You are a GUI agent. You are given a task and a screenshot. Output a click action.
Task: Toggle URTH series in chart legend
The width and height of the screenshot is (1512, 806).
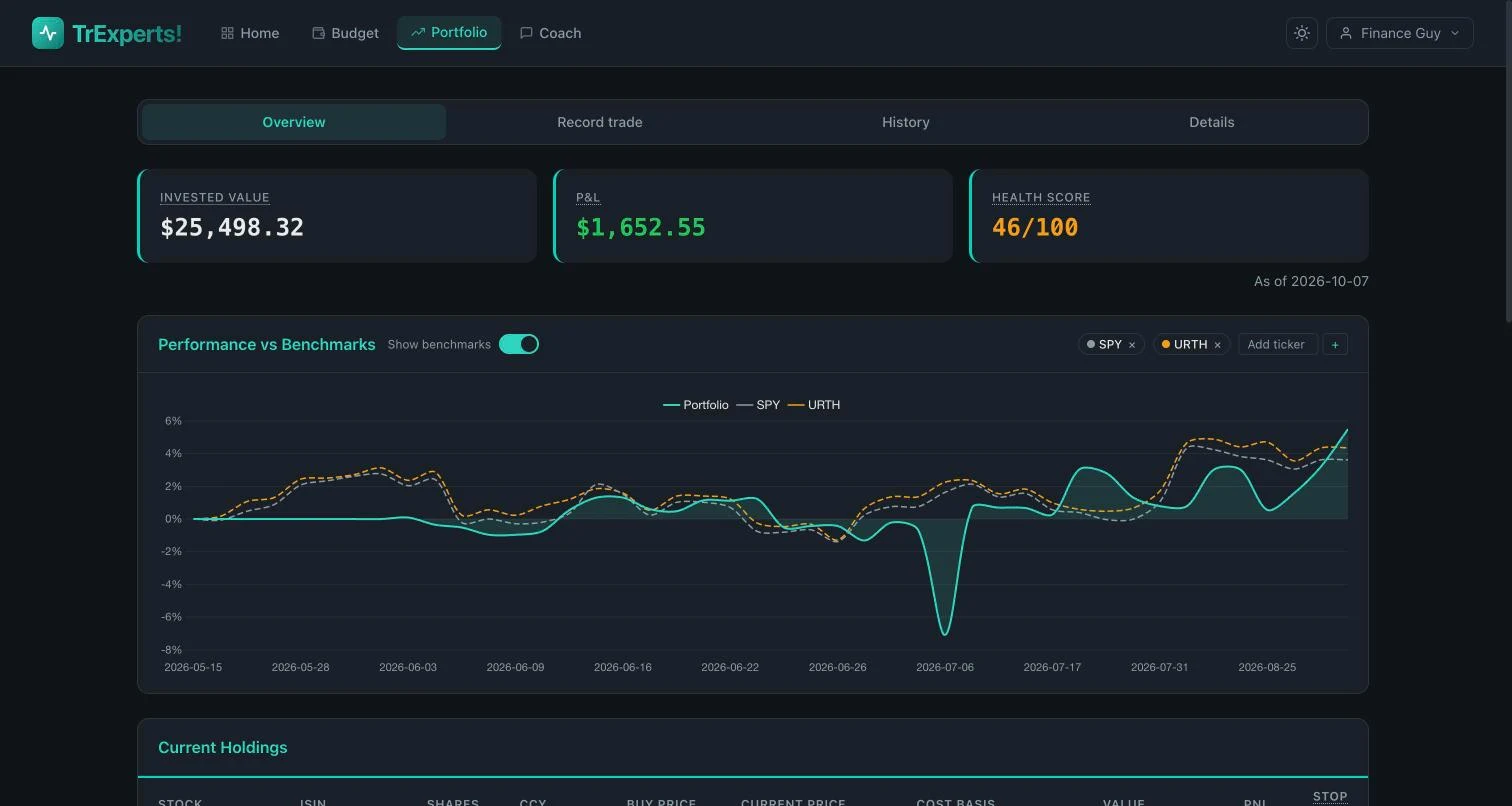pos(814,405)
